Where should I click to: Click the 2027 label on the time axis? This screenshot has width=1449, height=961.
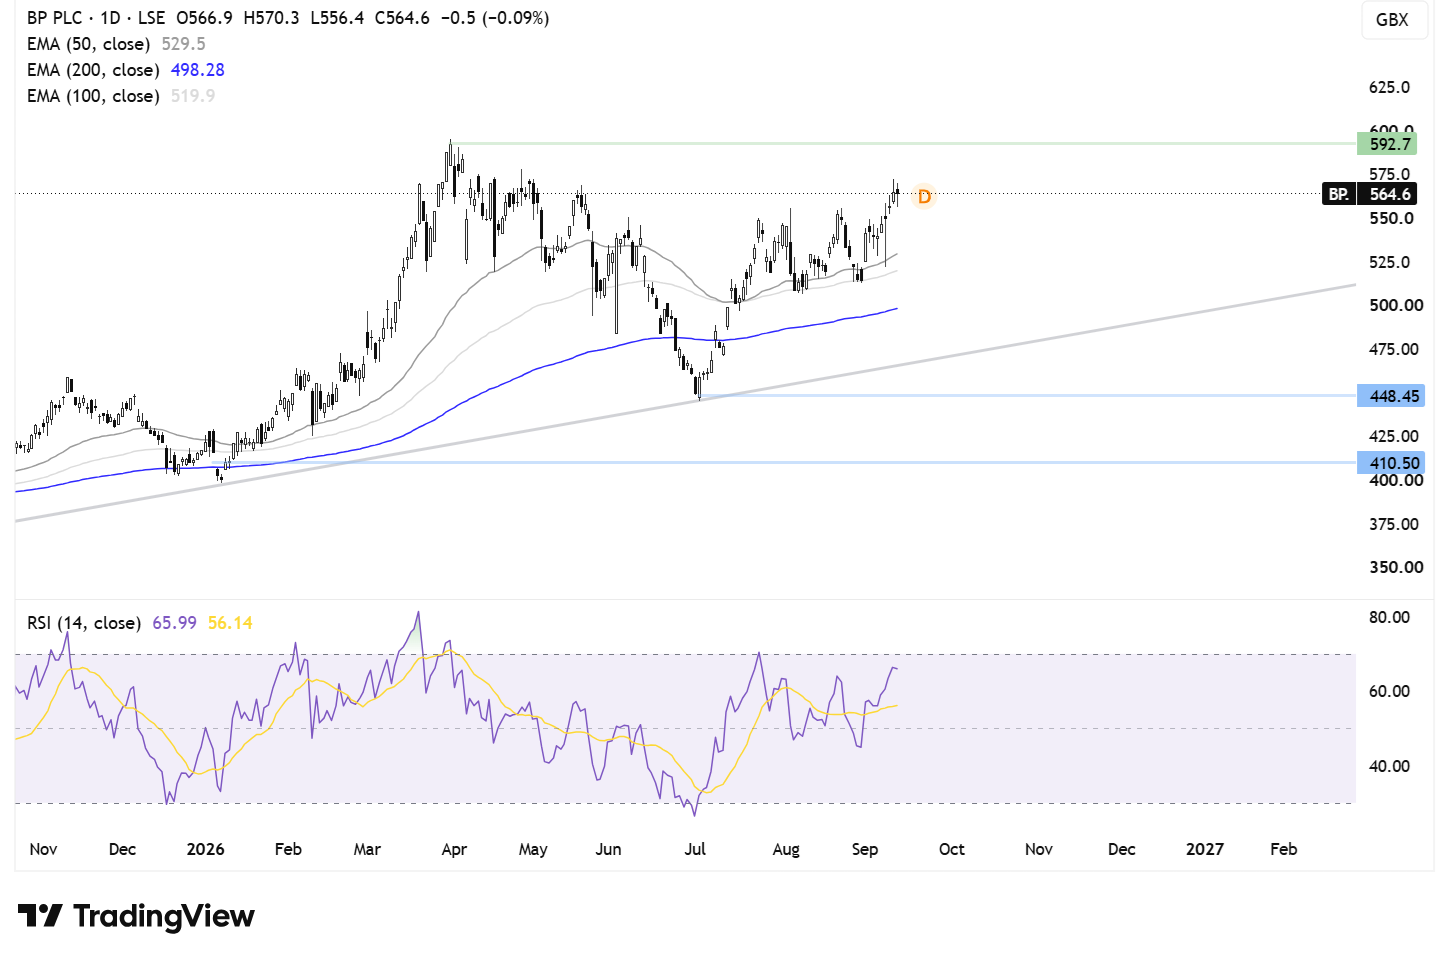(x=1205, y=849)
